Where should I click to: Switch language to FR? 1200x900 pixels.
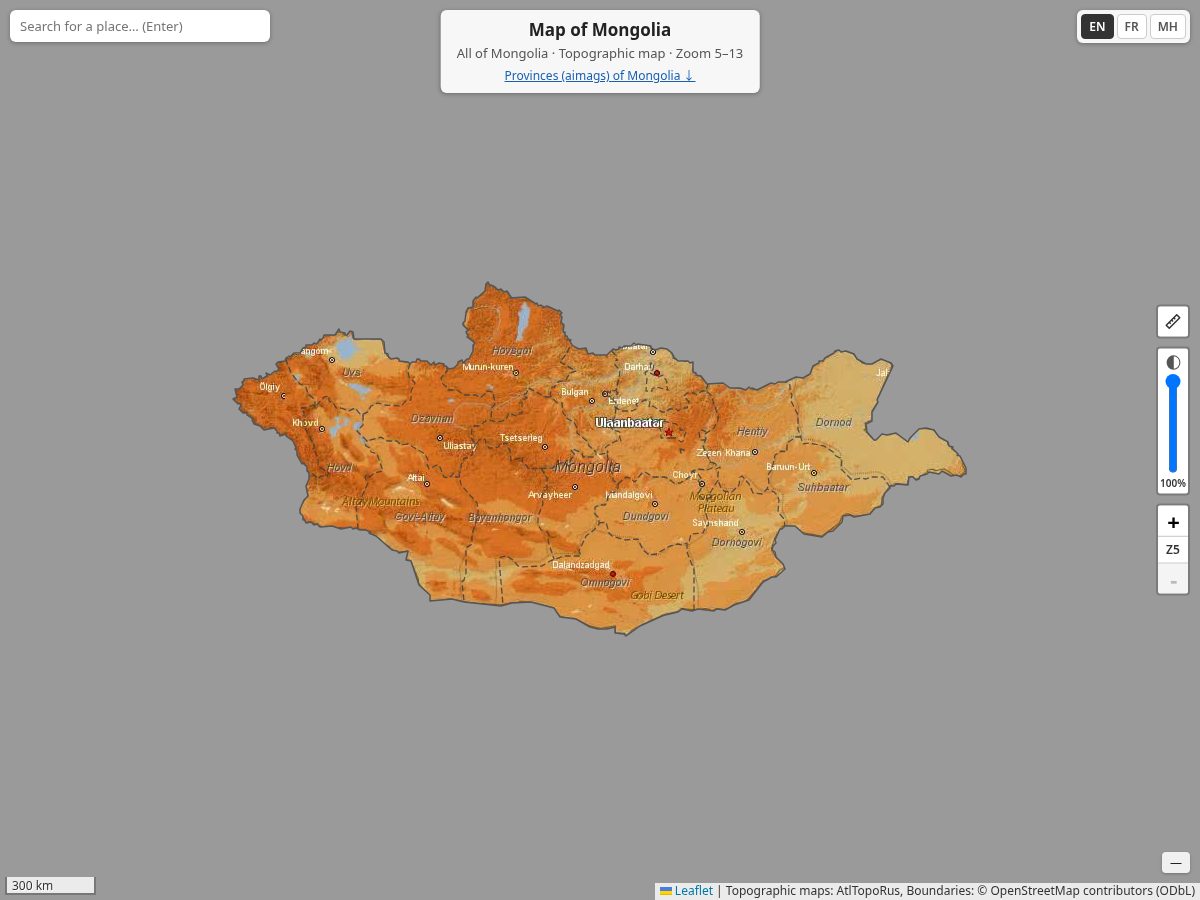1131,27
